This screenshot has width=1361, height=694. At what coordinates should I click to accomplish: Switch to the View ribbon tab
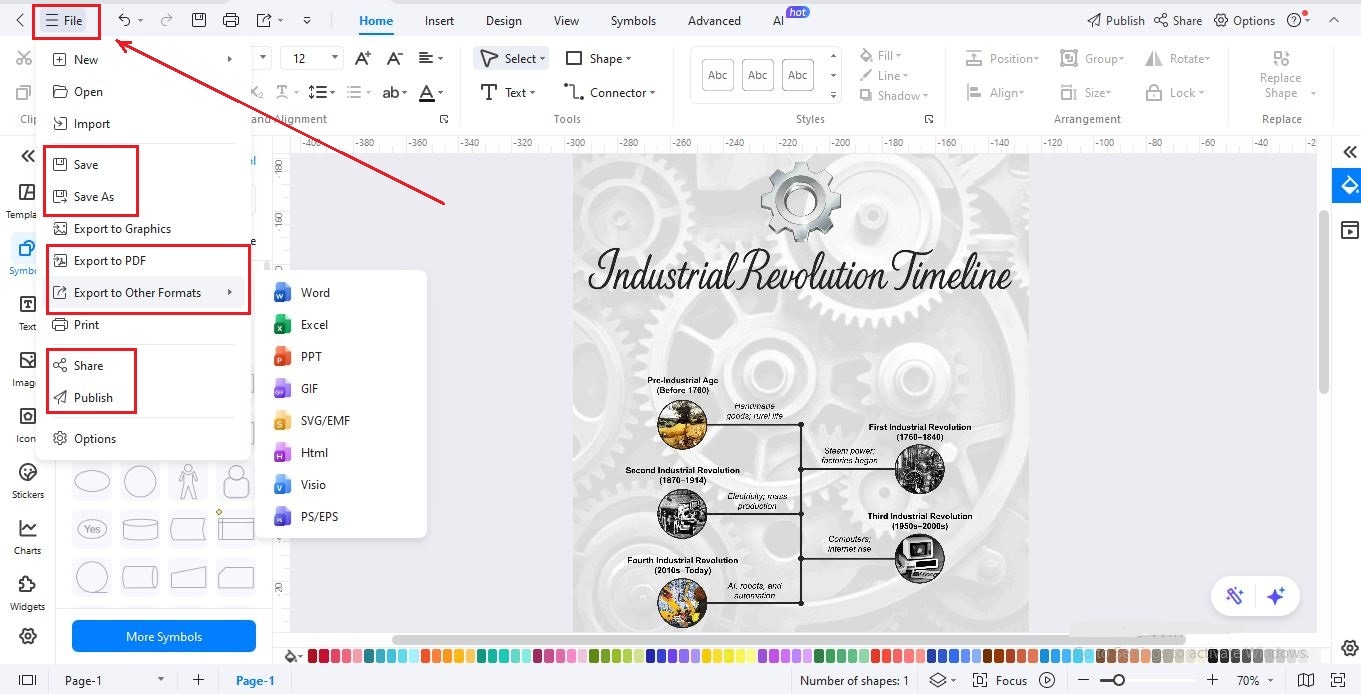pos(566,20)
